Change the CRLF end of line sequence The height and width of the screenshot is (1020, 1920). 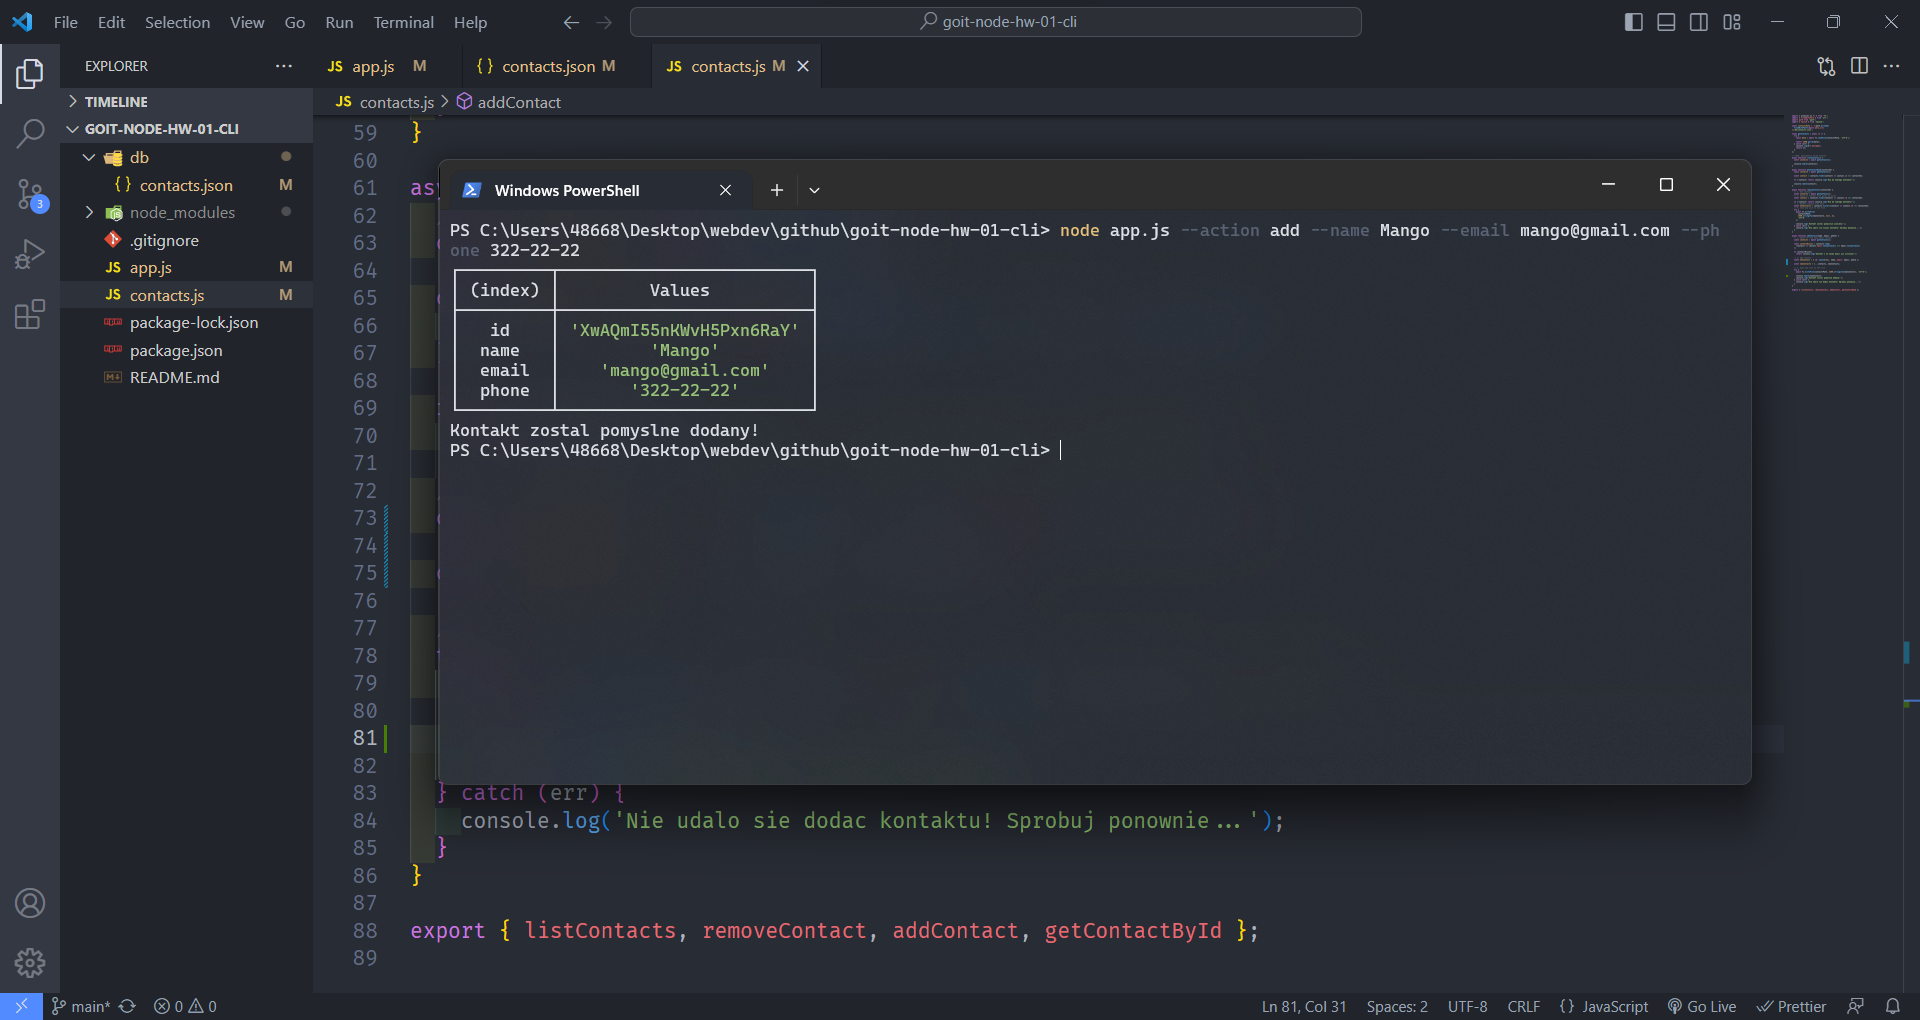[1523, 1006]
